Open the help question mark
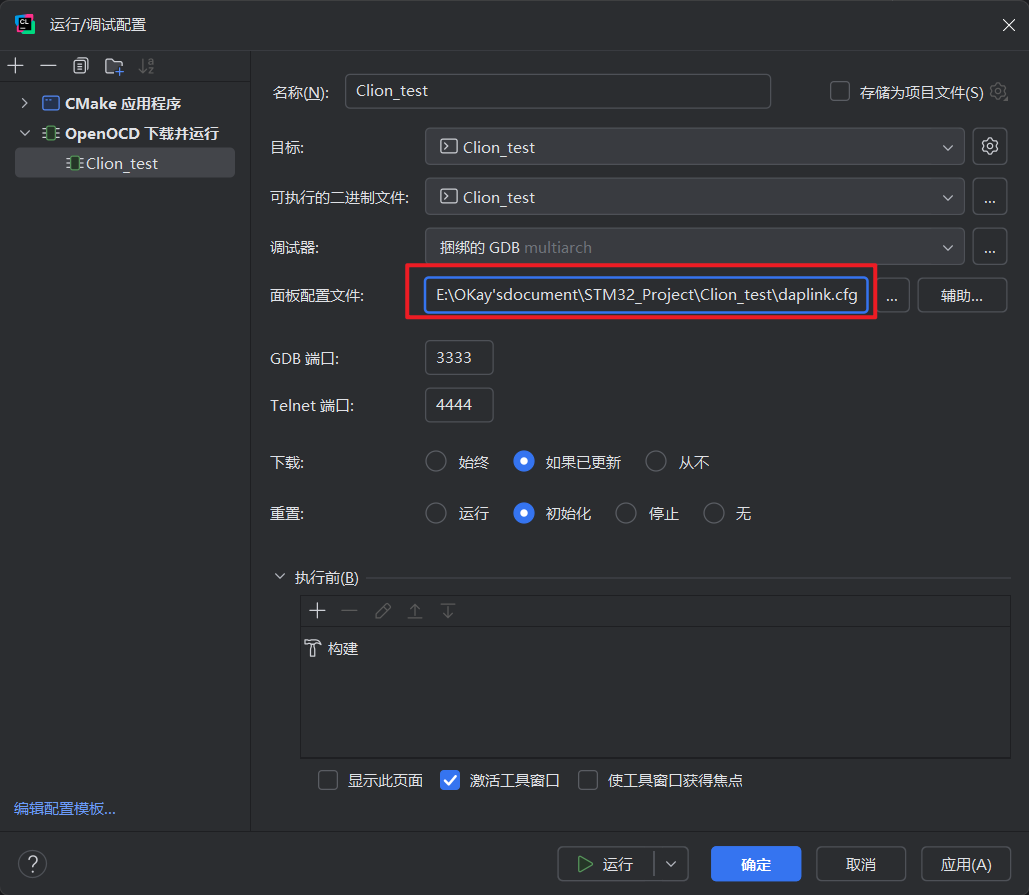The height and width of the screenshot is (895, 1029). click(32, 864)
